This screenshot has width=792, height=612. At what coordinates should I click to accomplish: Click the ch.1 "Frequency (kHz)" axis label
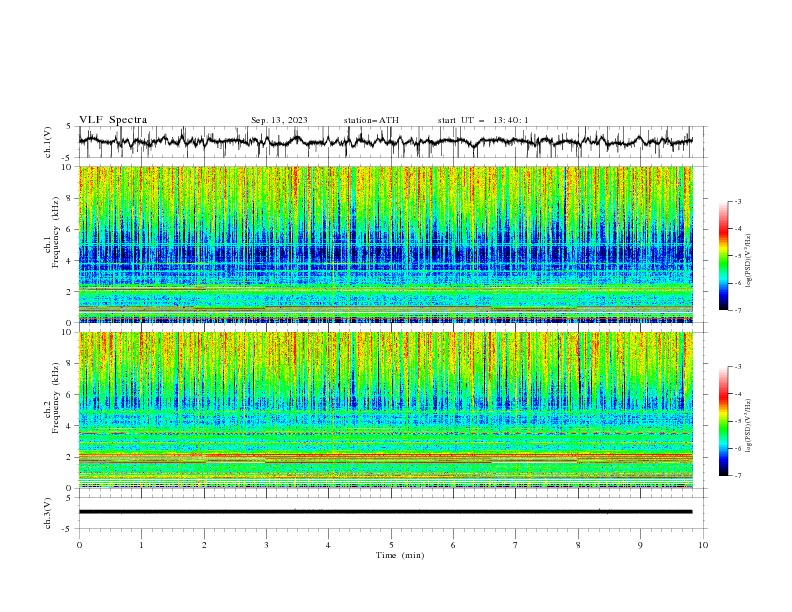(55, 232)
